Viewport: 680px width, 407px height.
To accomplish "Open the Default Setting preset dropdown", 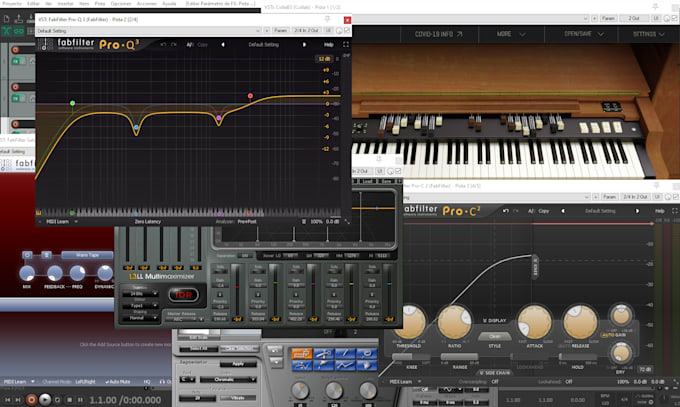I will [148, 31].
